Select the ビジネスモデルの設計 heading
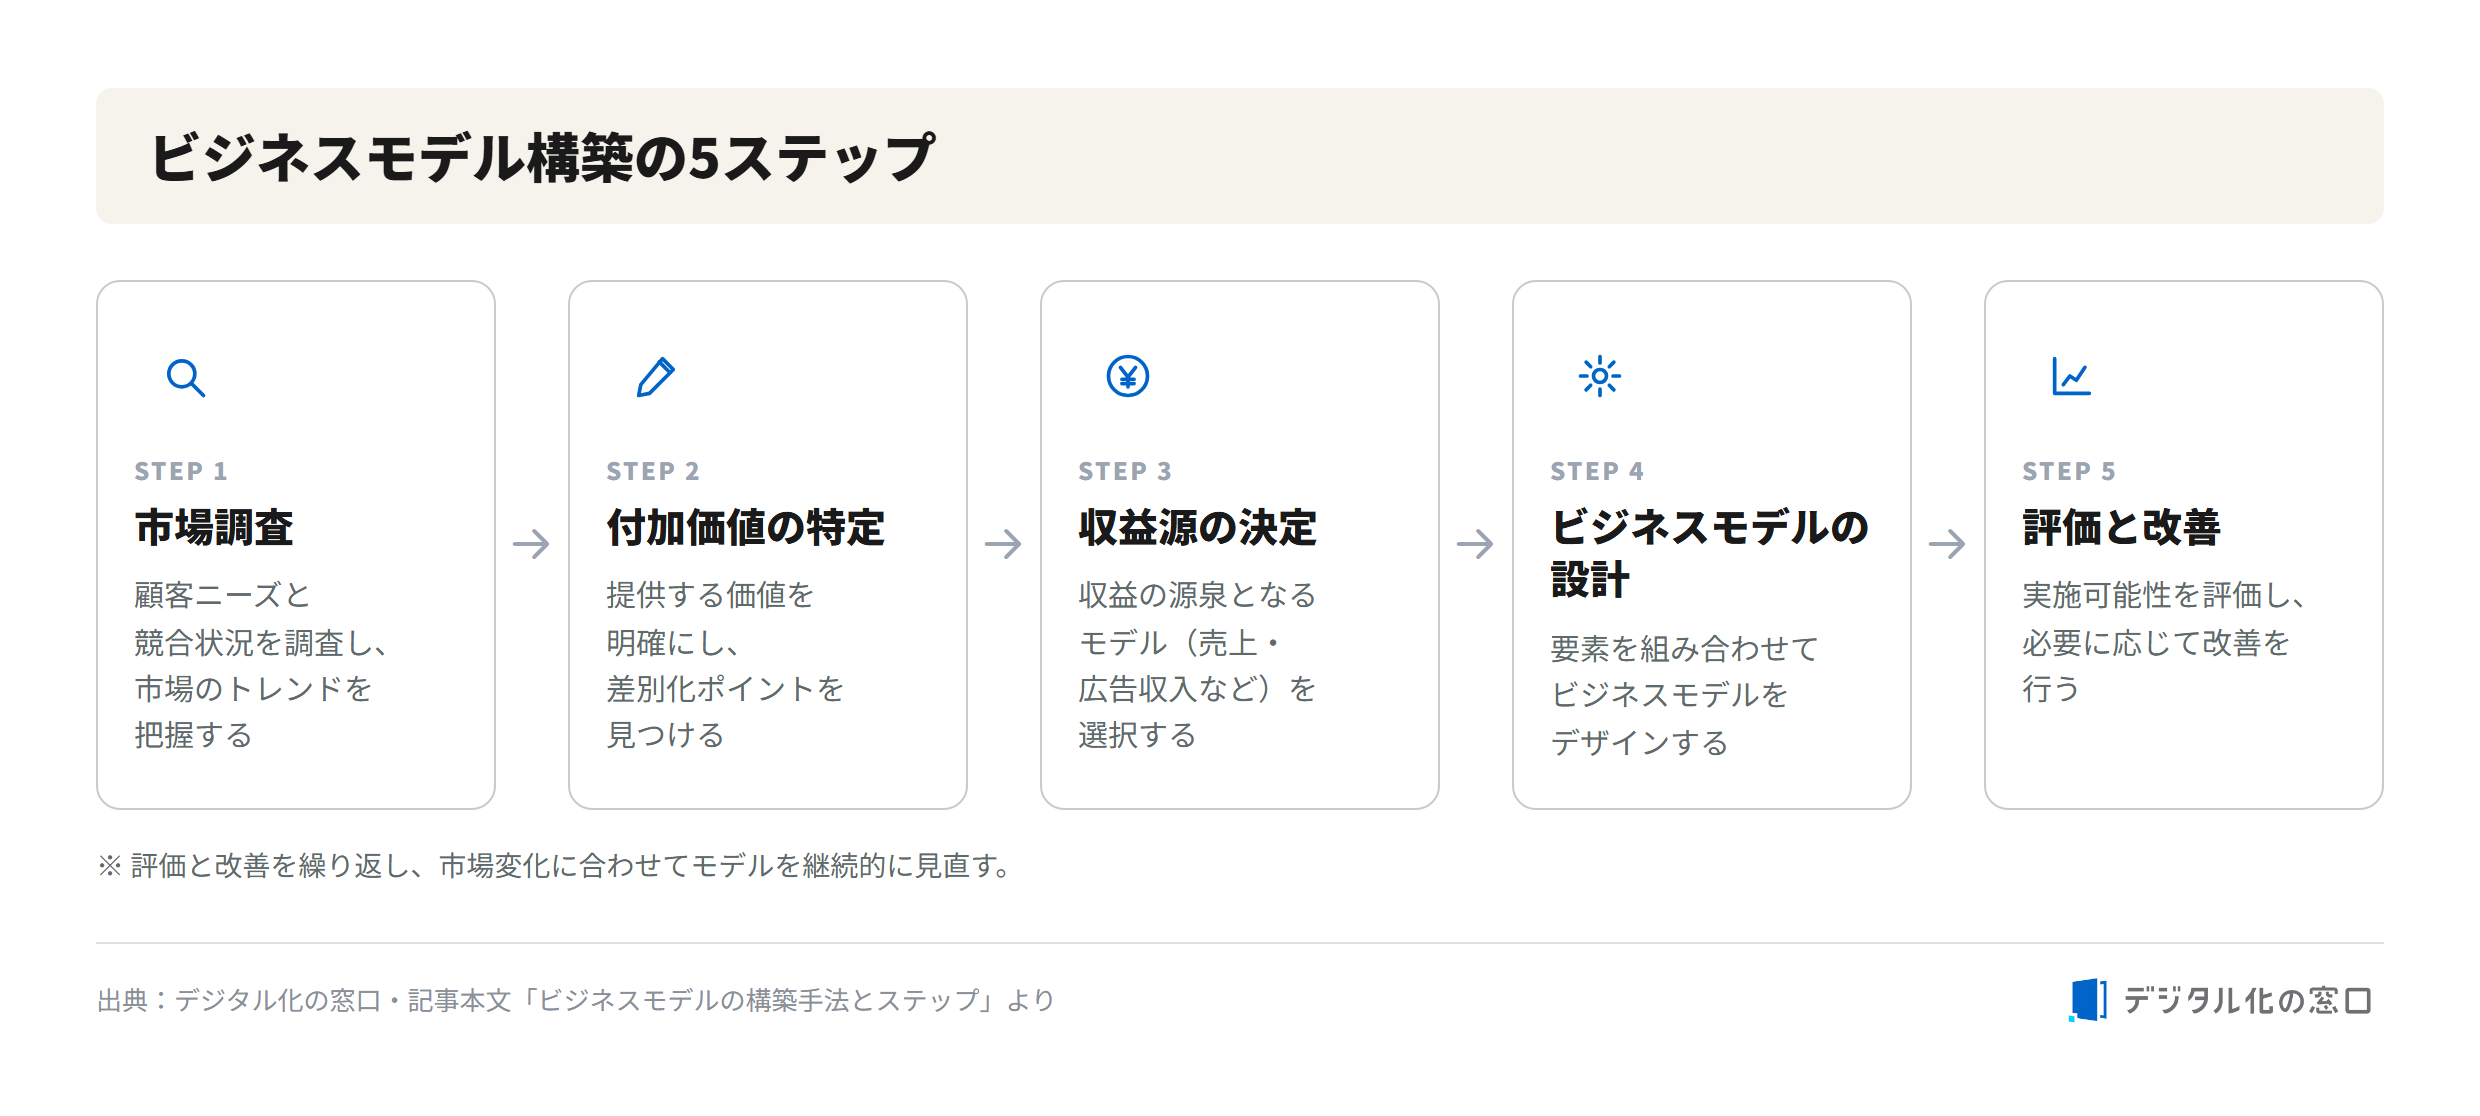2480x1116 pixels. tap(1709, 553)
